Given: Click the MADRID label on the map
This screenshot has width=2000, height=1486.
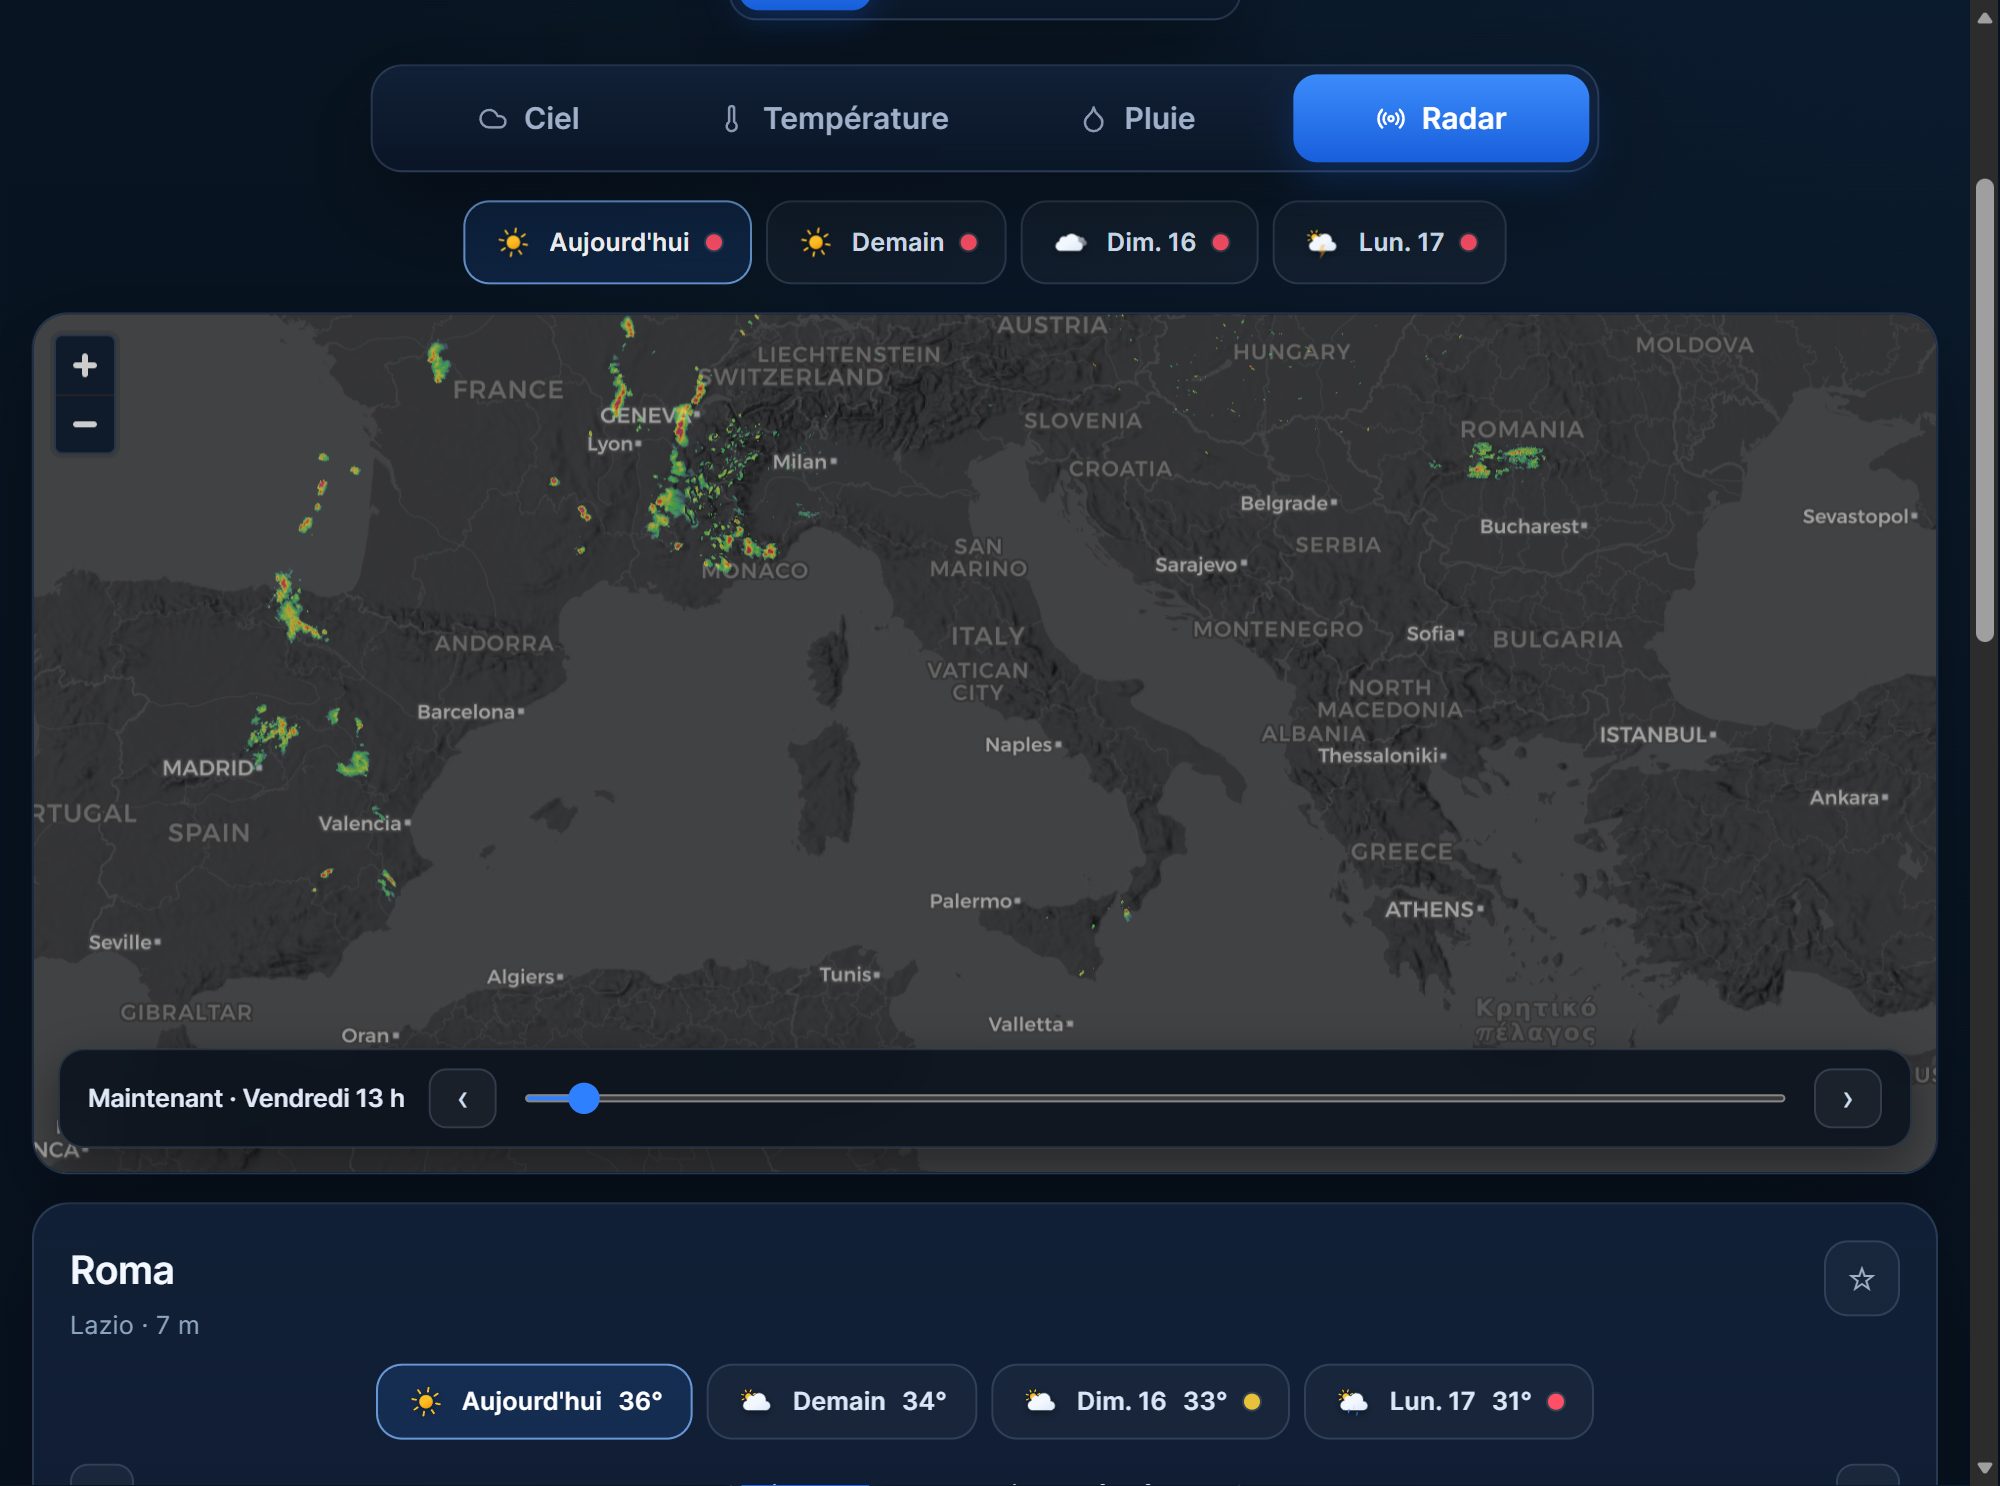Looking at the screenshot, I should click(x=208, y=768).
